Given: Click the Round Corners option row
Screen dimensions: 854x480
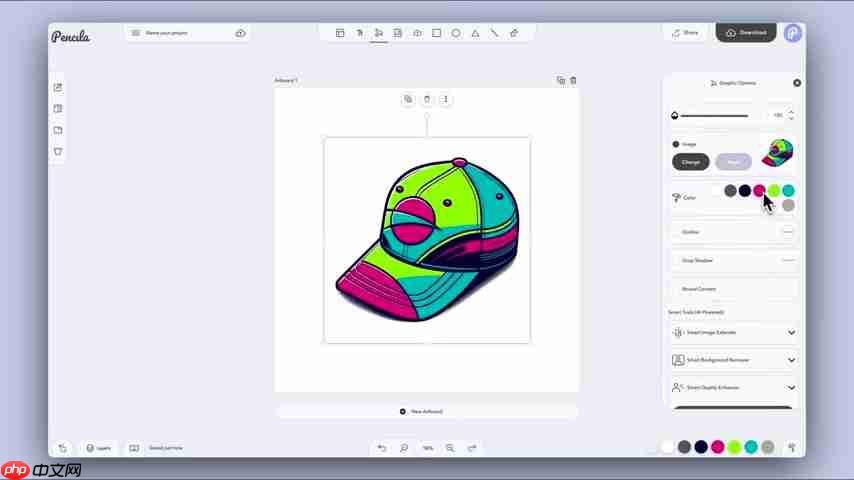Looking at the screenshot, I should (x=734, y=289).
